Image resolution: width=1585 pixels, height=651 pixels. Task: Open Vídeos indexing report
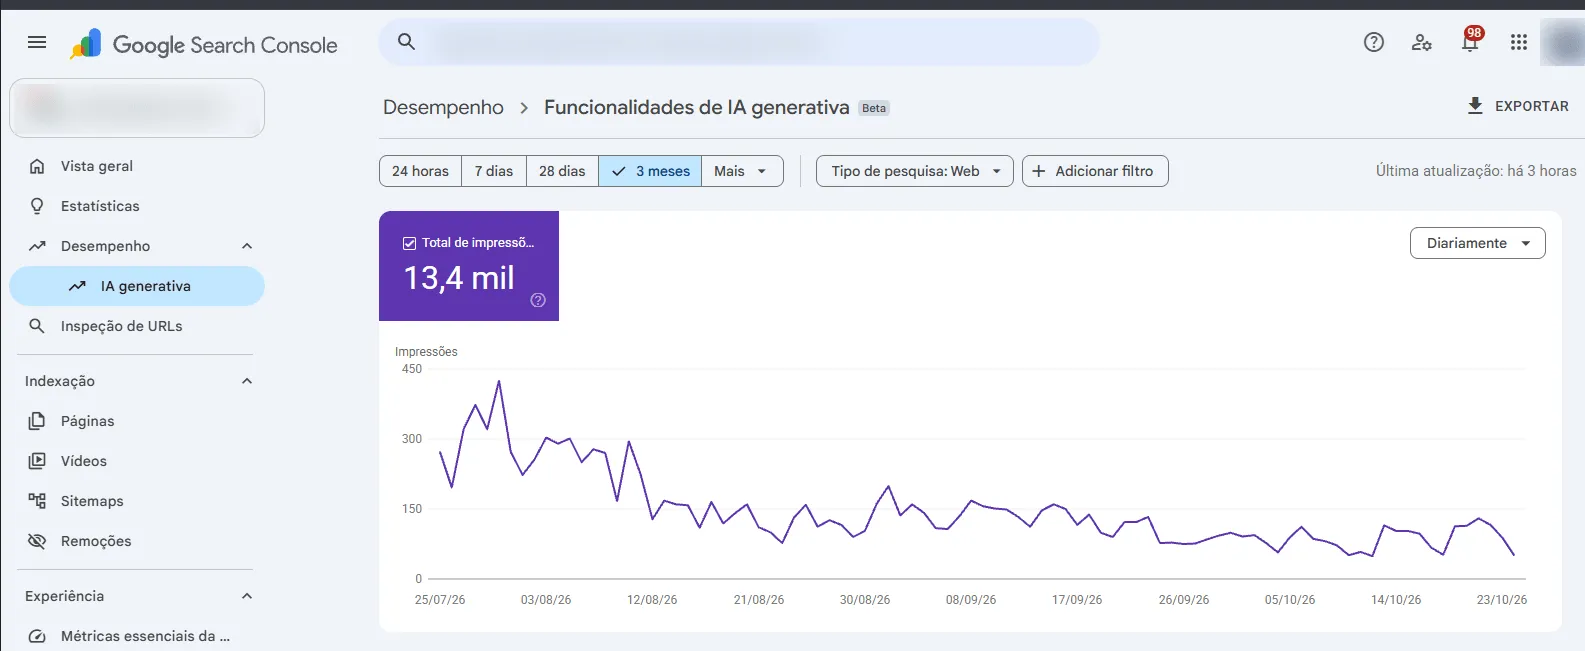137,461
